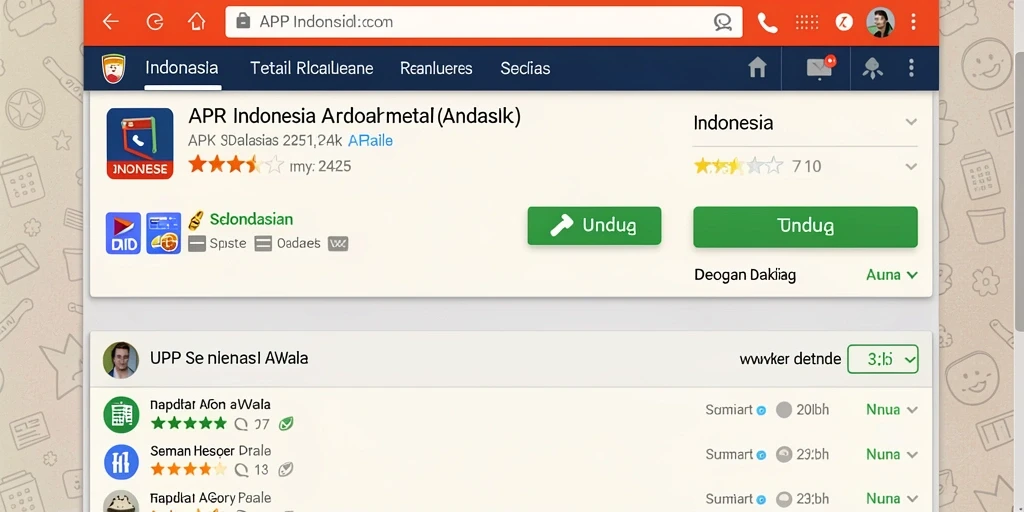Click the site shield logo
This screenshot has height=512, width=1024.
[x=114, y=69]
